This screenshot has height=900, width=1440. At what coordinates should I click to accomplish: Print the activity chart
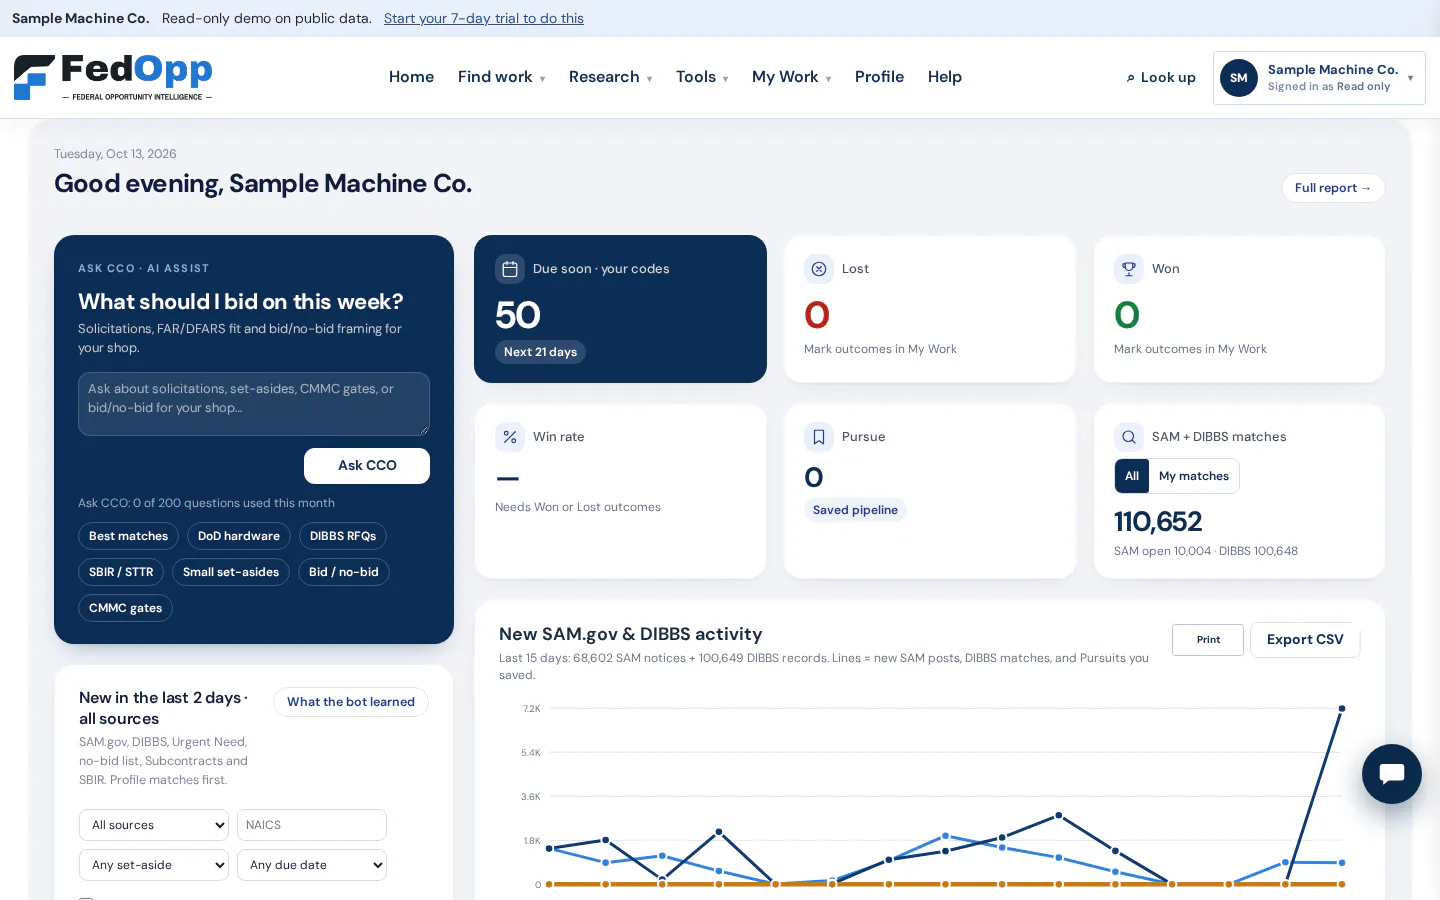(x=1208, y=640)
